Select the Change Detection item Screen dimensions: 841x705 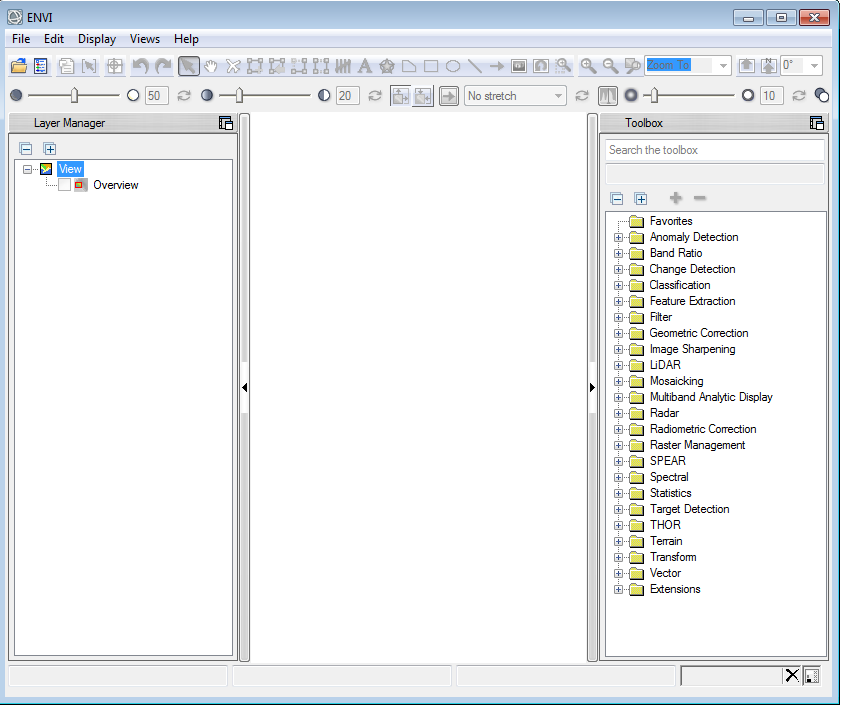click(692, 269)
